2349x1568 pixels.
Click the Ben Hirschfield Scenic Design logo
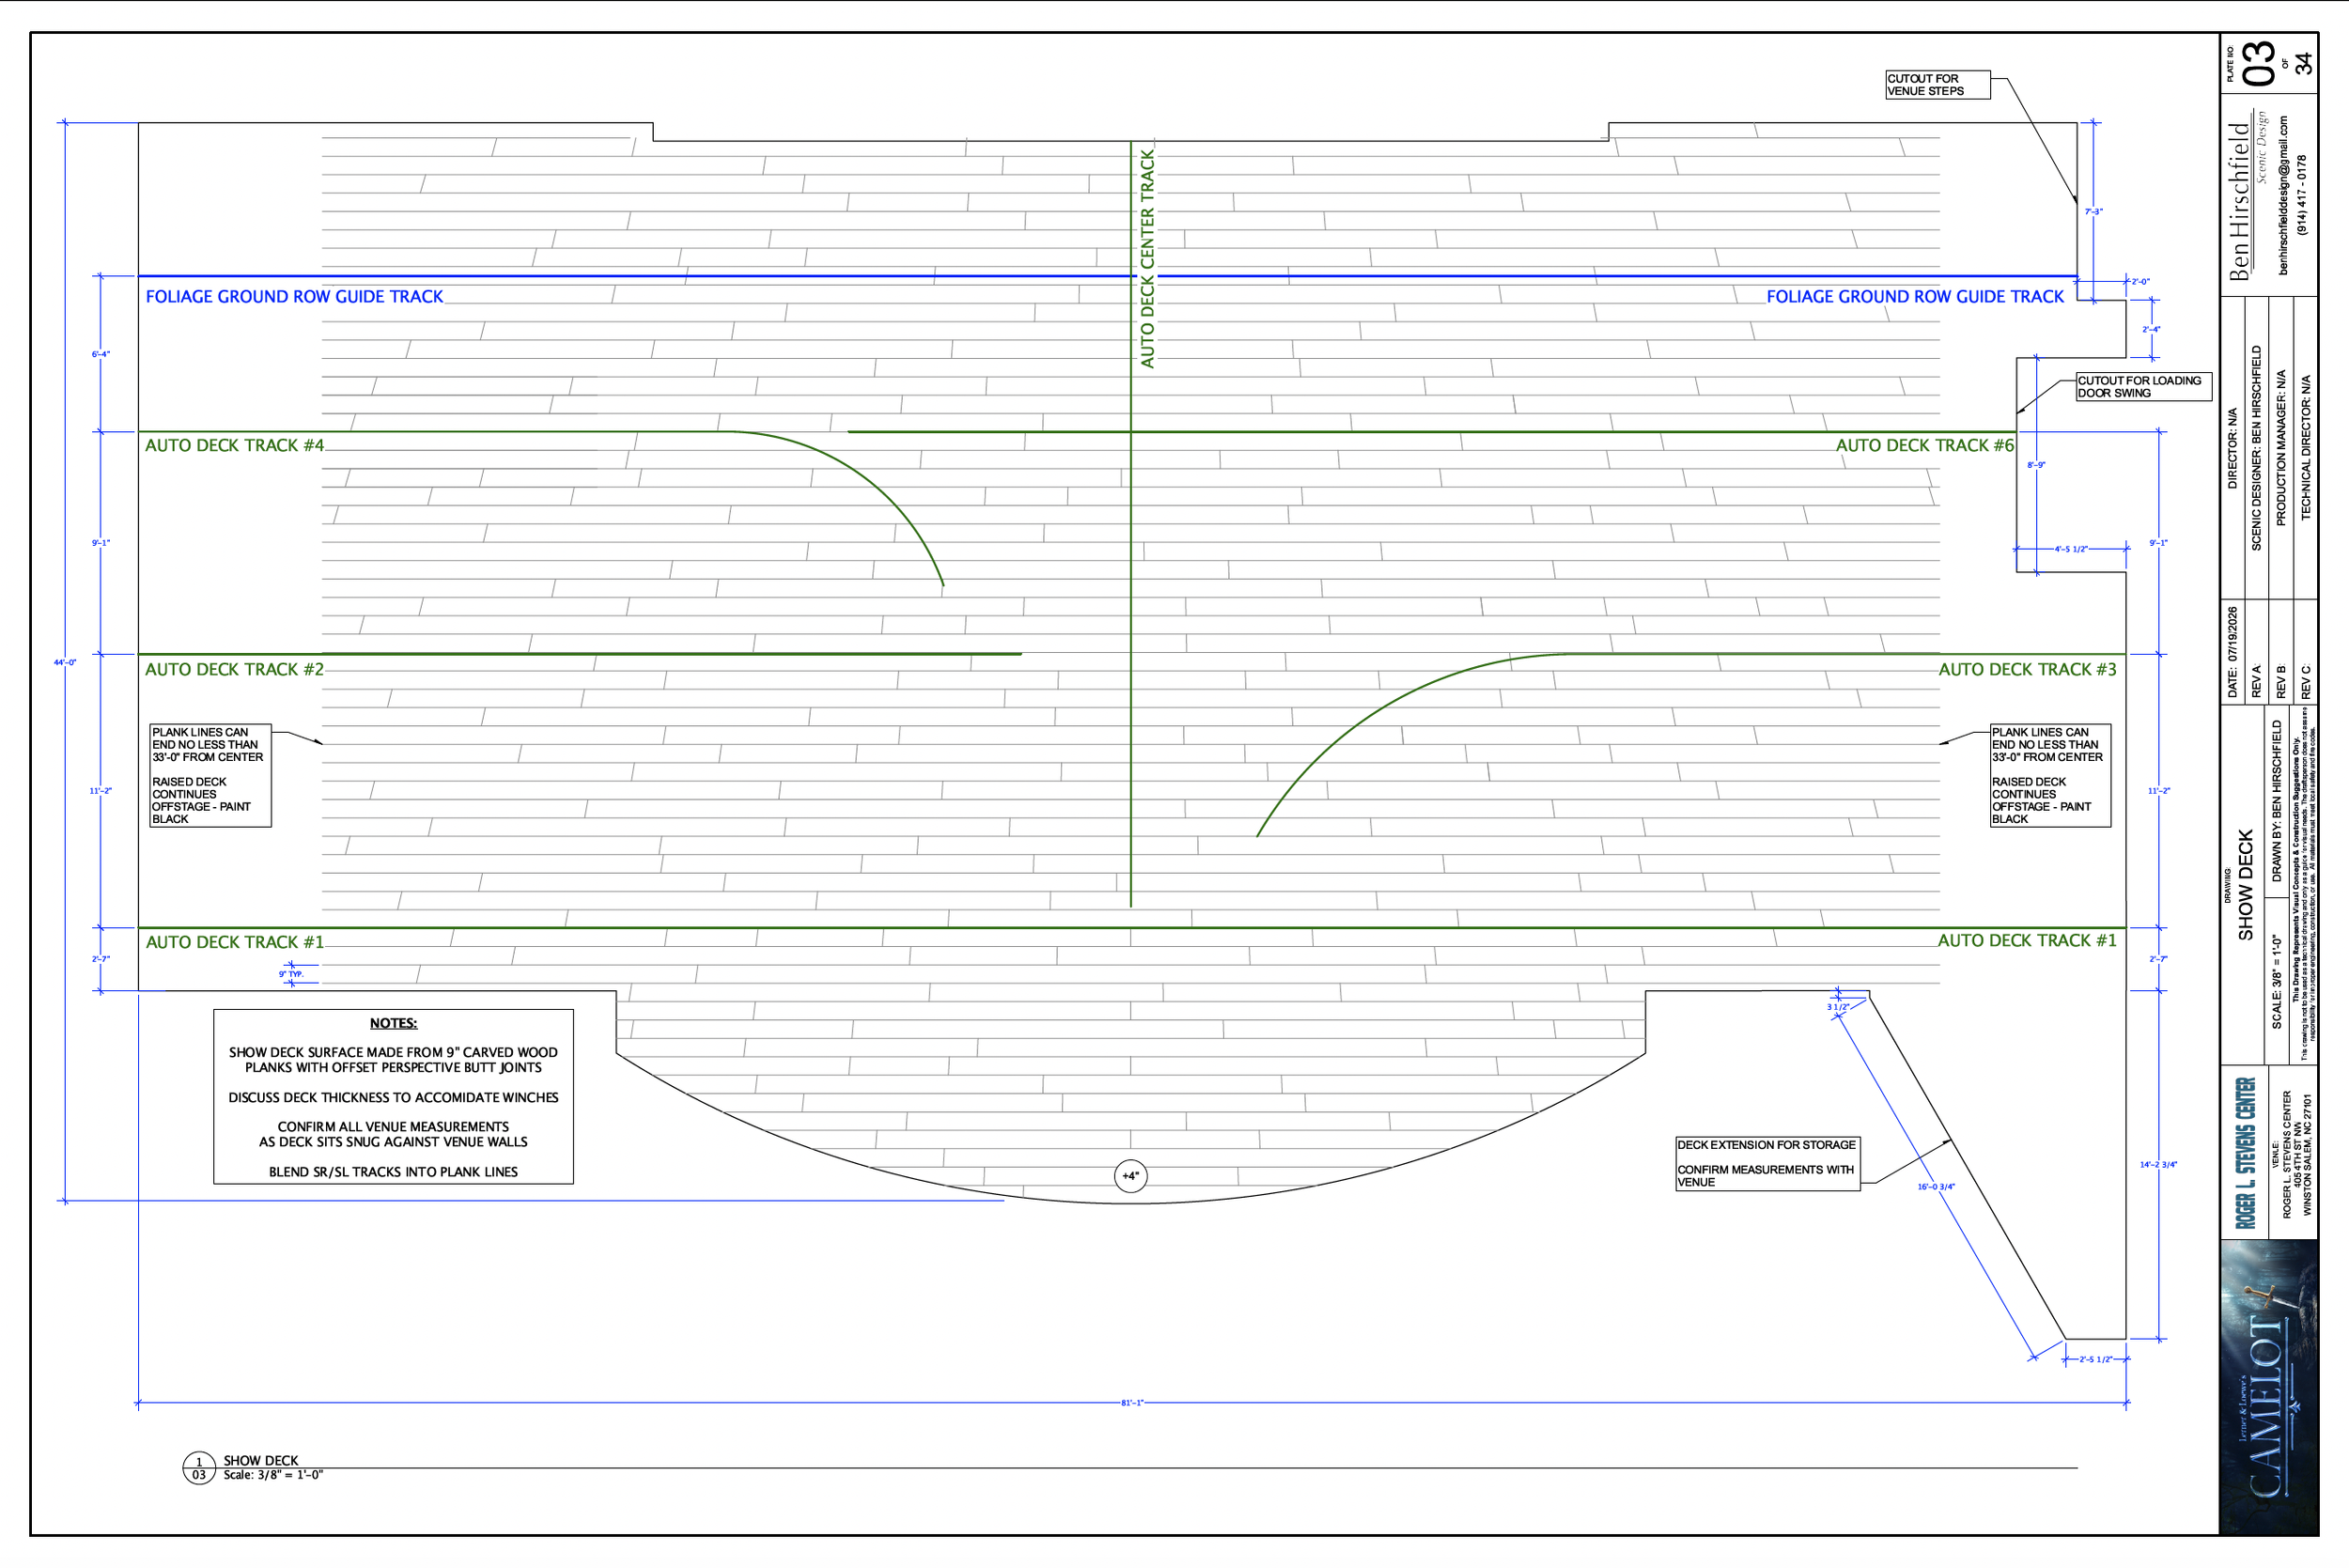coord(2247,197)
